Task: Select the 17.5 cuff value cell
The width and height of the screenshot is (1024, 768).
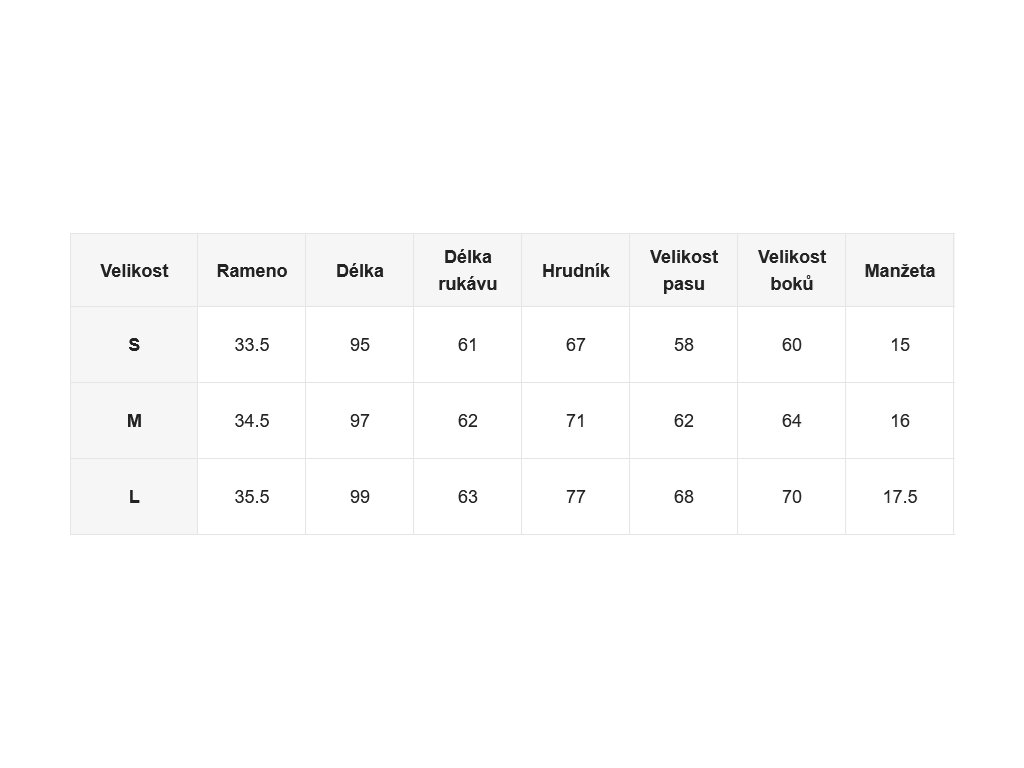Action: 900,497
